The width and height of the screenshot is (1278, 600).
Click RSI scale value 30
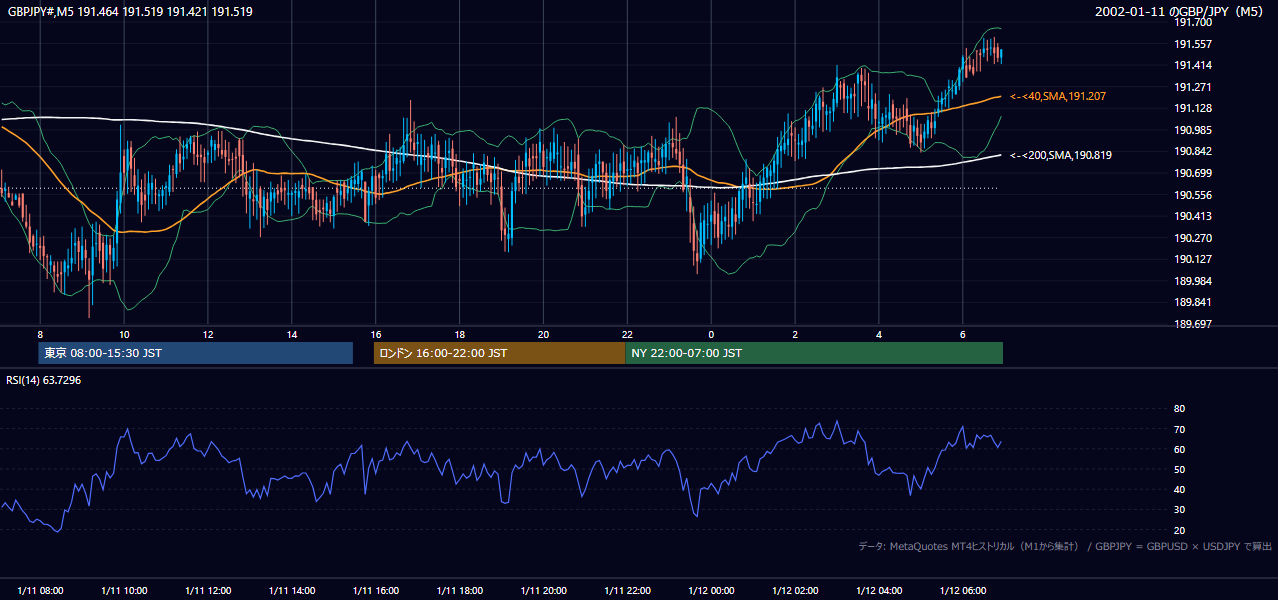click(x=1179, y=510)
